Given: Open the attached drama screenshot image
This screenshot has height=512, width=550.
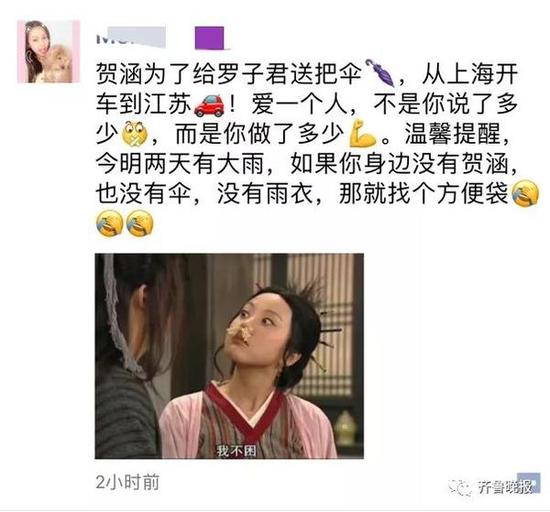Looking at the screenshot, I should (229, 356).
